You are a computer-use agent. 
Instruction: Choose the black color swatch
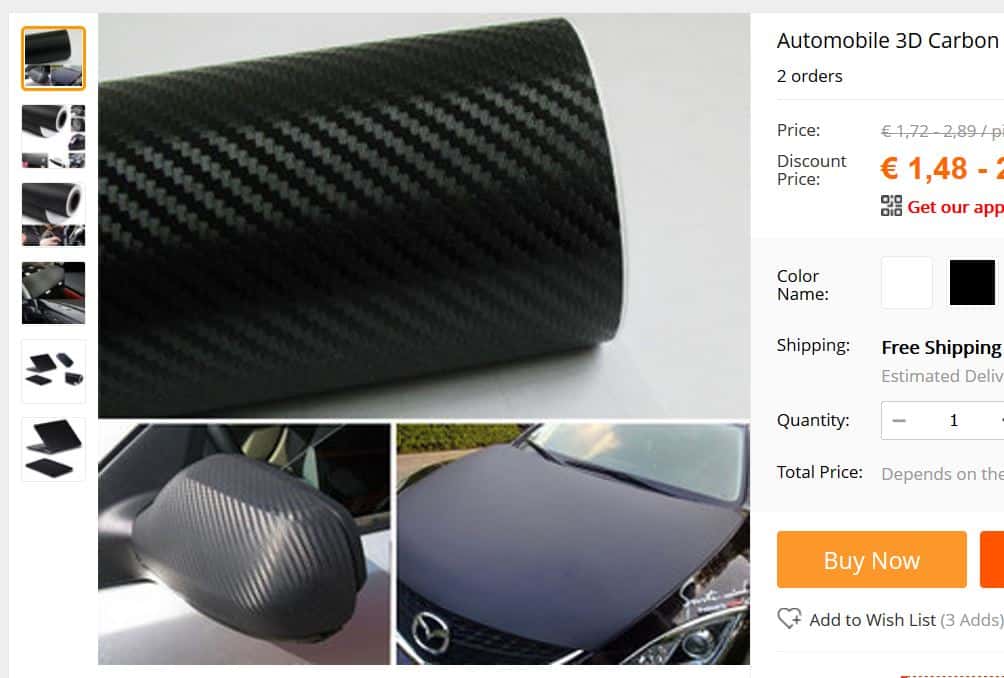click(972, 283)
